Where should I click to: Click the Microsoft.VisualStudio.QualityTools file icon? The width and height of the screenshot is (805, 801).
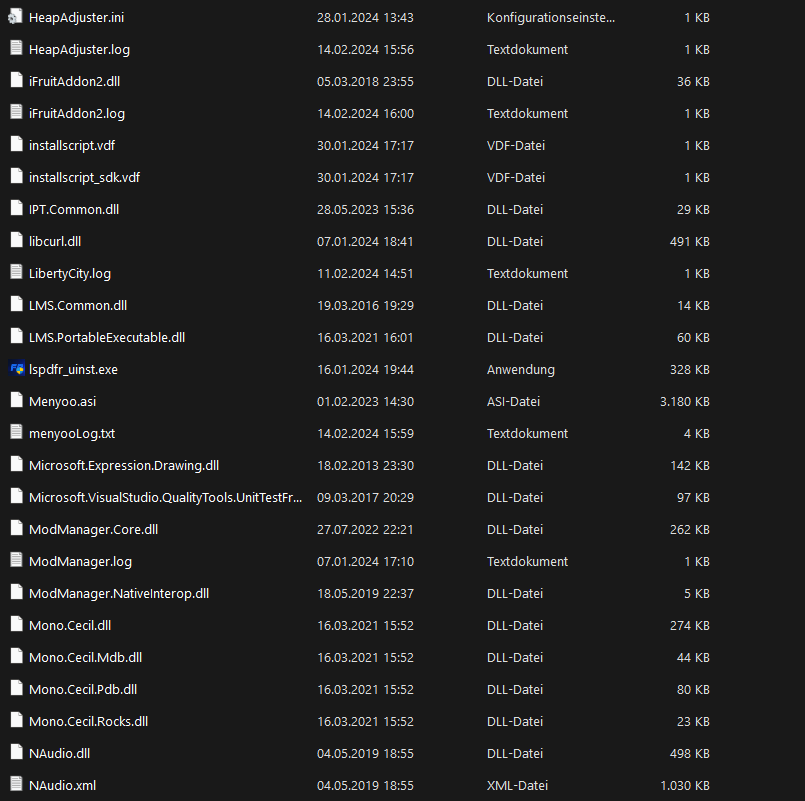pos(16,497)
